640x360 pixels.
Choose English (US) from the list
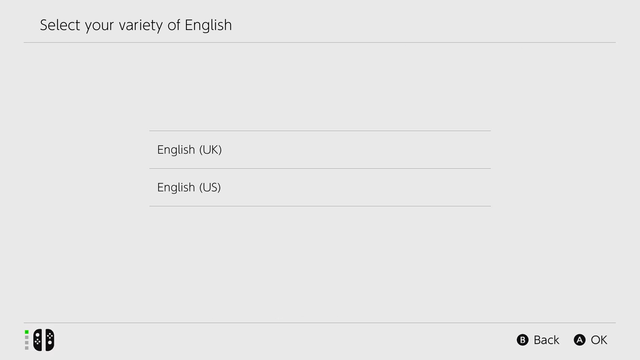pos(320,187)
